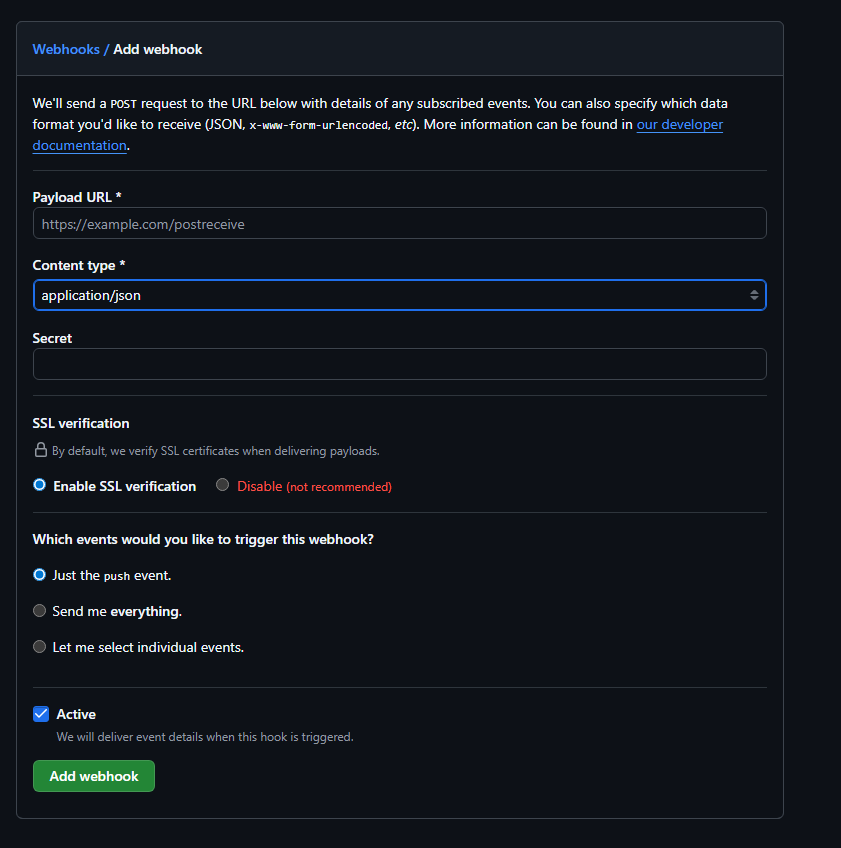Select "Just the push event" trigger

39,574
